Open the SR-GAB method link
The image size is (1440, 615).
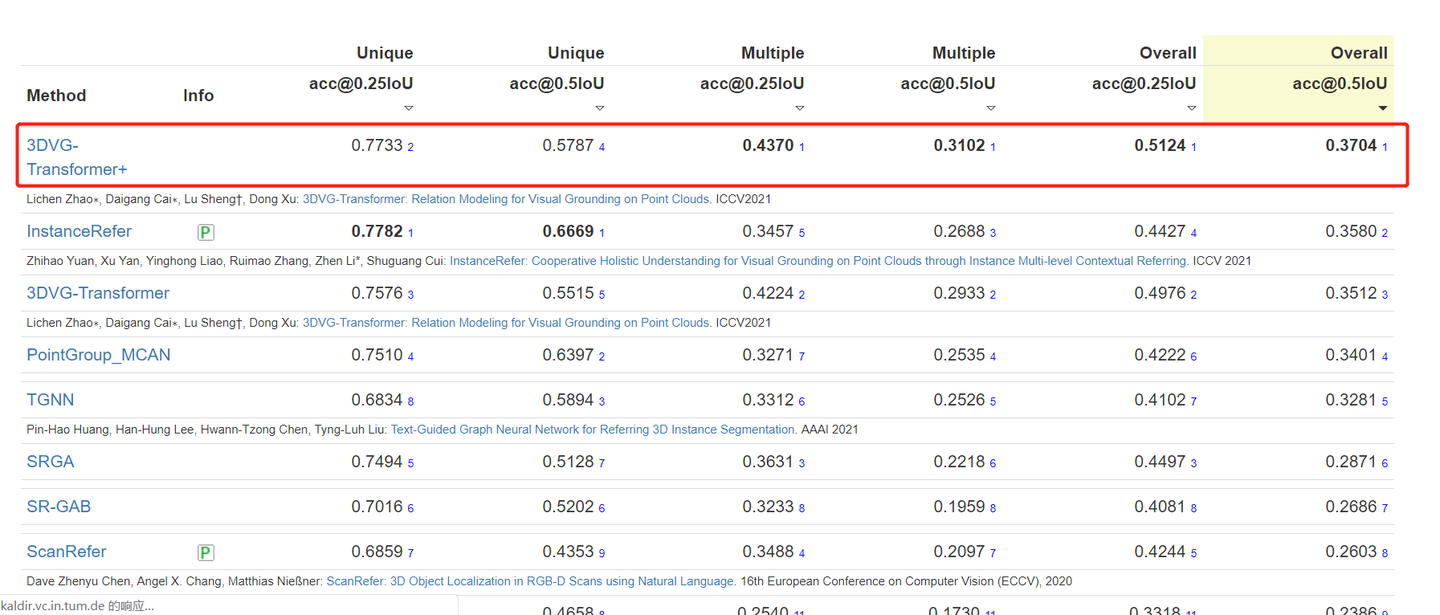(x=58, y=506)
